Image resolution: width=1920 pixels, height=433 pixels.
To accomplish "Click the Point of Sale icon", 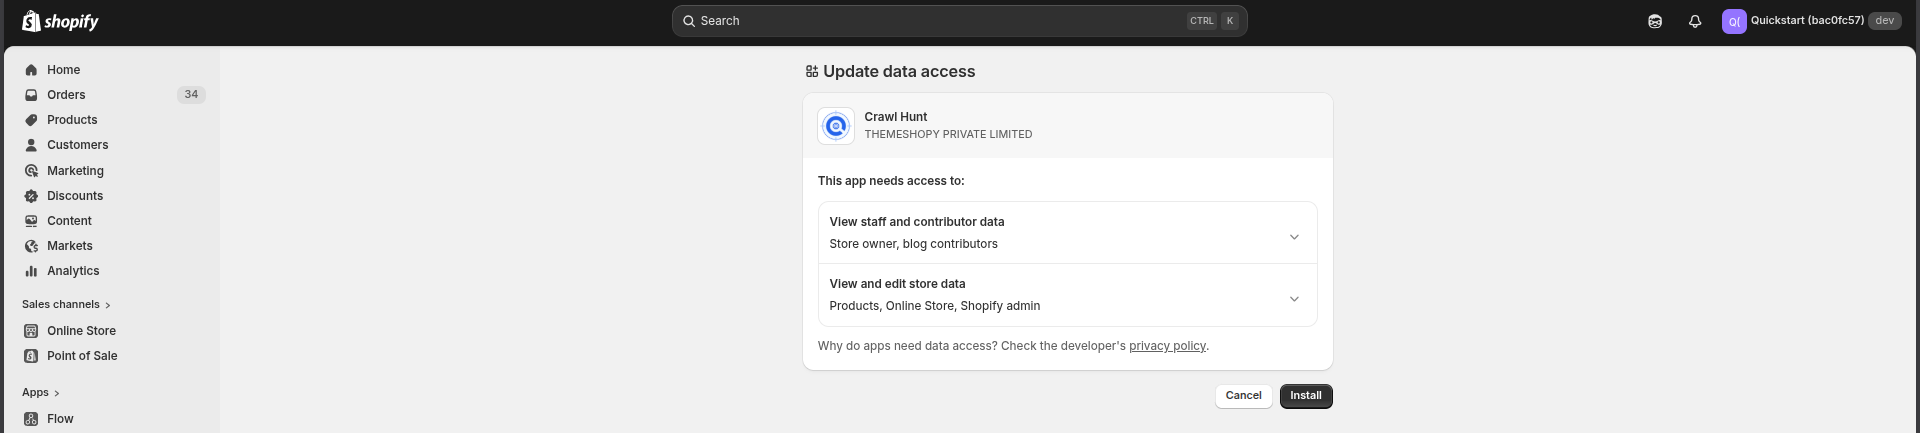I will [x=31, y=356].
